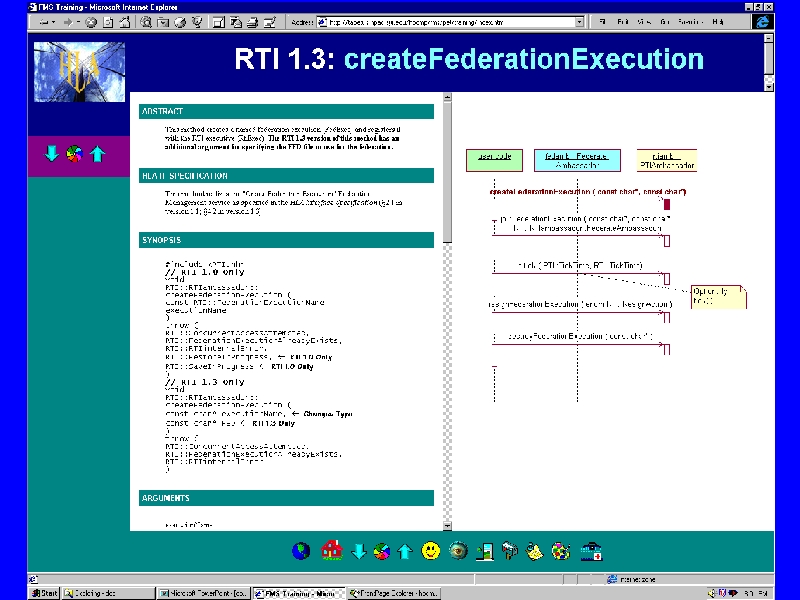Image resolution: width=800 pixels, height=600 pixels.
Task: Click the red house icon in the bottom bar
Action: point(332,551)
